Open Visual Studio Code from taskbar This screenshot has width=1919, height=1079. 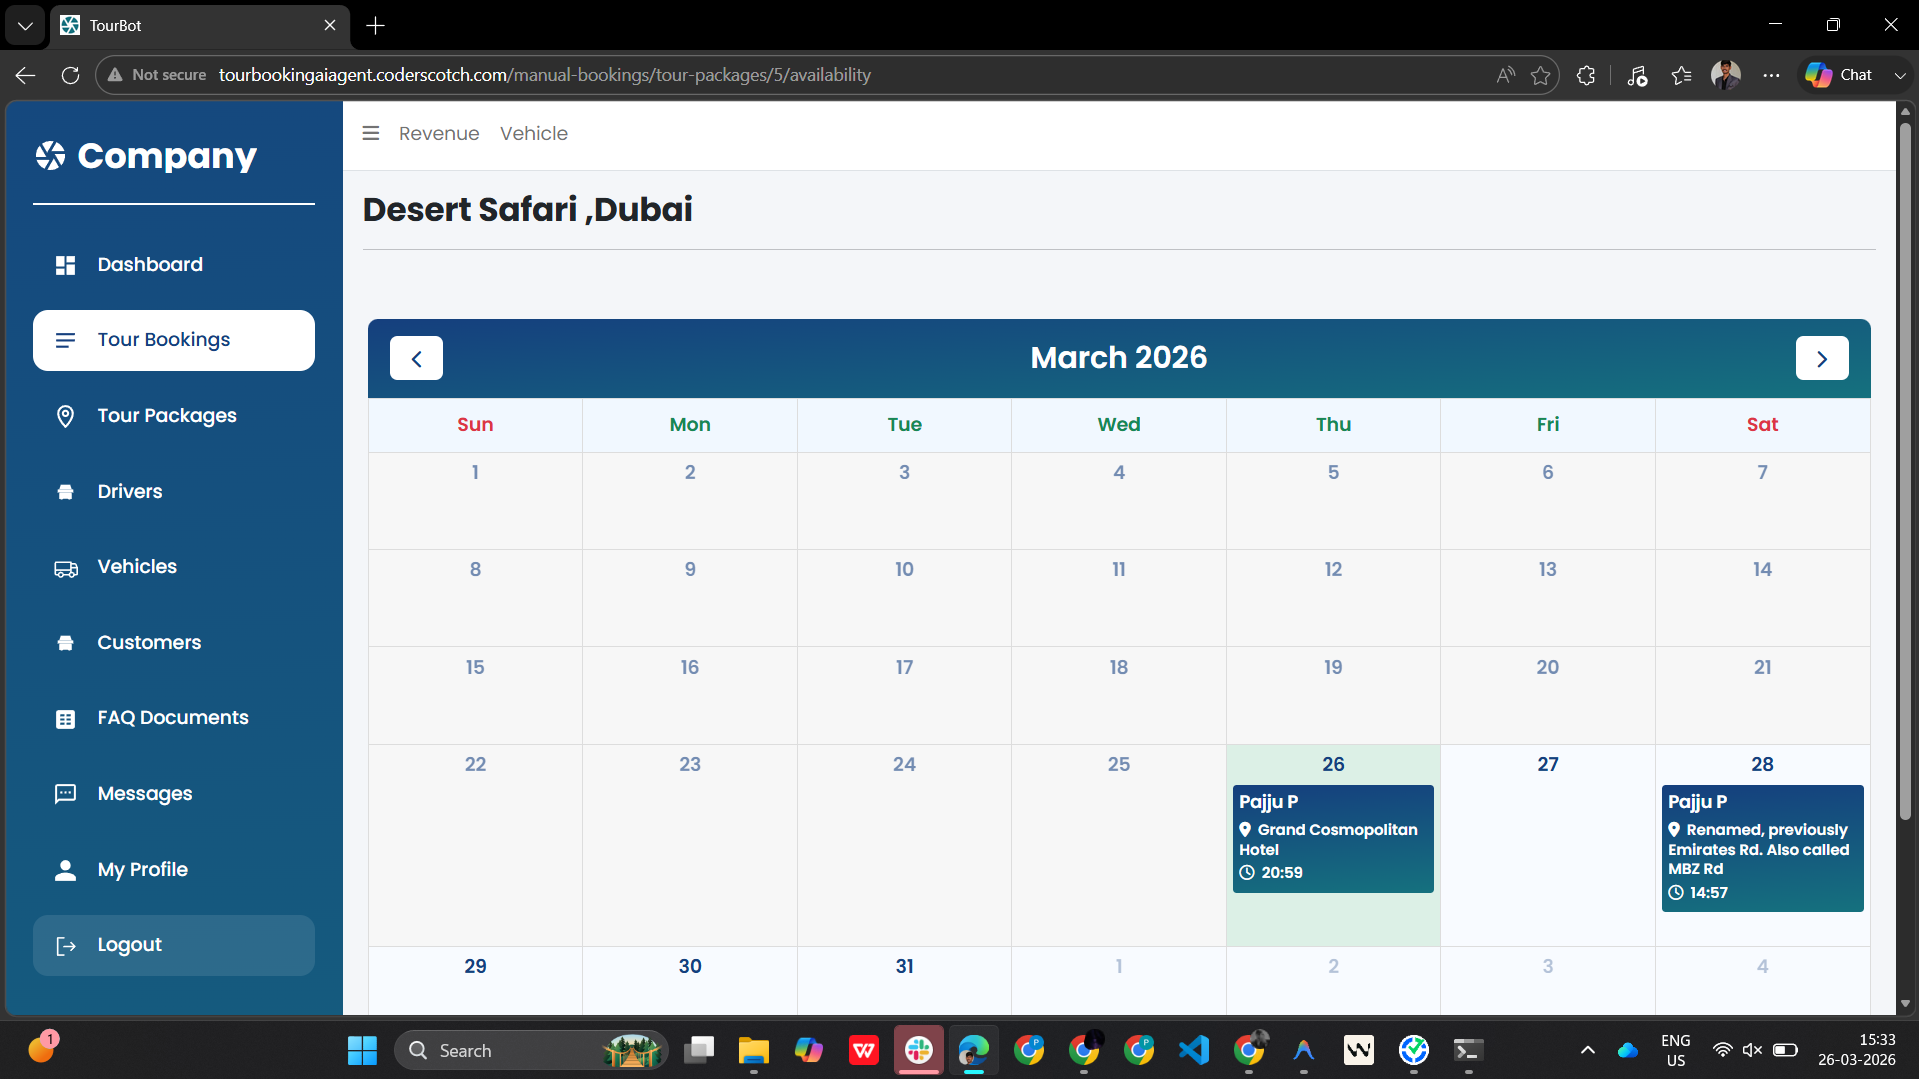[x=1194, y=1051]
